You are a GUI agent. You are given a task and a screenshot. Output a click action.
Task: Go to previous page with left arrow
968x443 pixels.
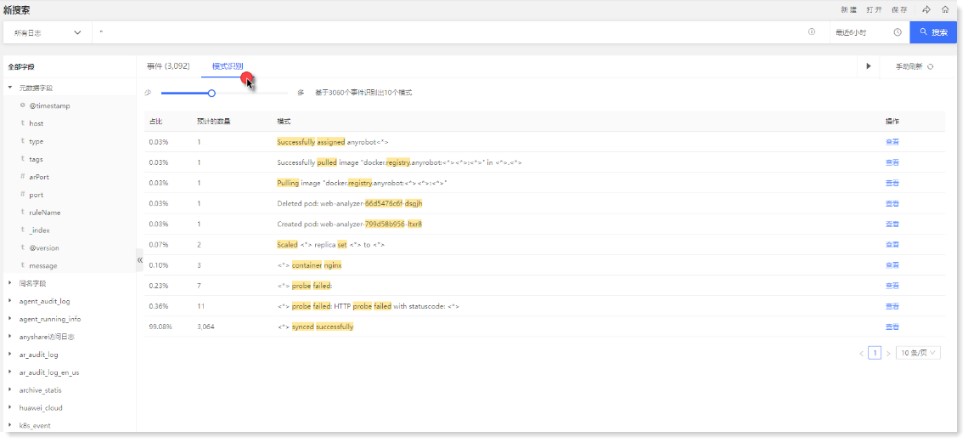coord(861,353)
